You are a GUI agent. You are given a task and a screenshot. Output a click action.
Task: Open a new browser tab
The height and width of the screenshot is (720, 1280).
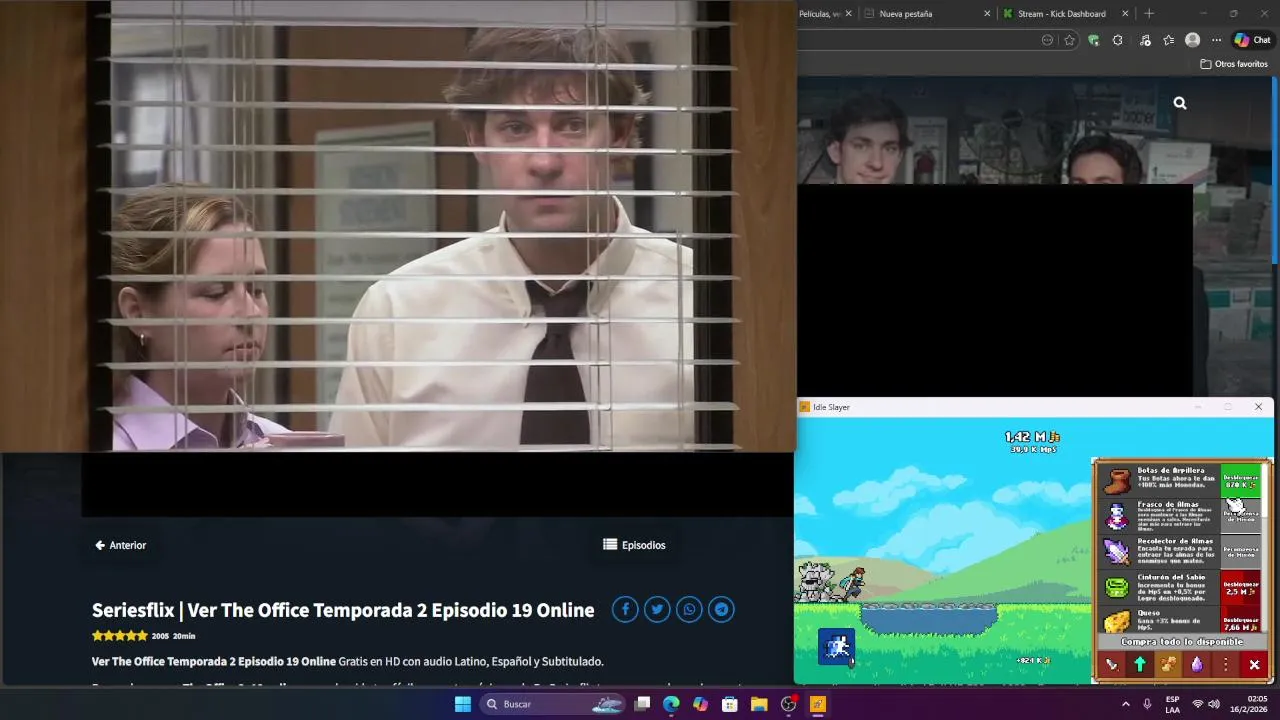(x=1149, y=14)
